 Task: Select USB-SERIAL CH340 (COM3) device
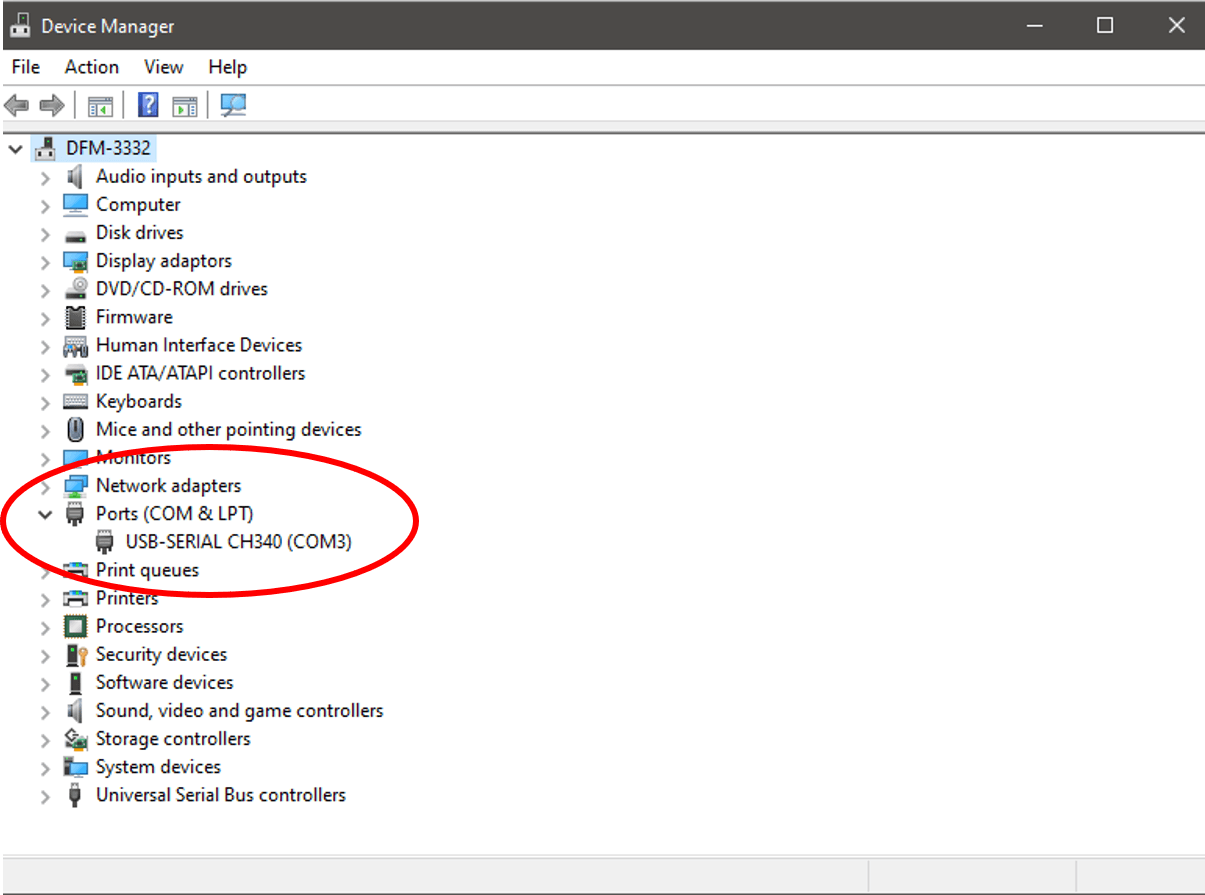coord(238,542)
